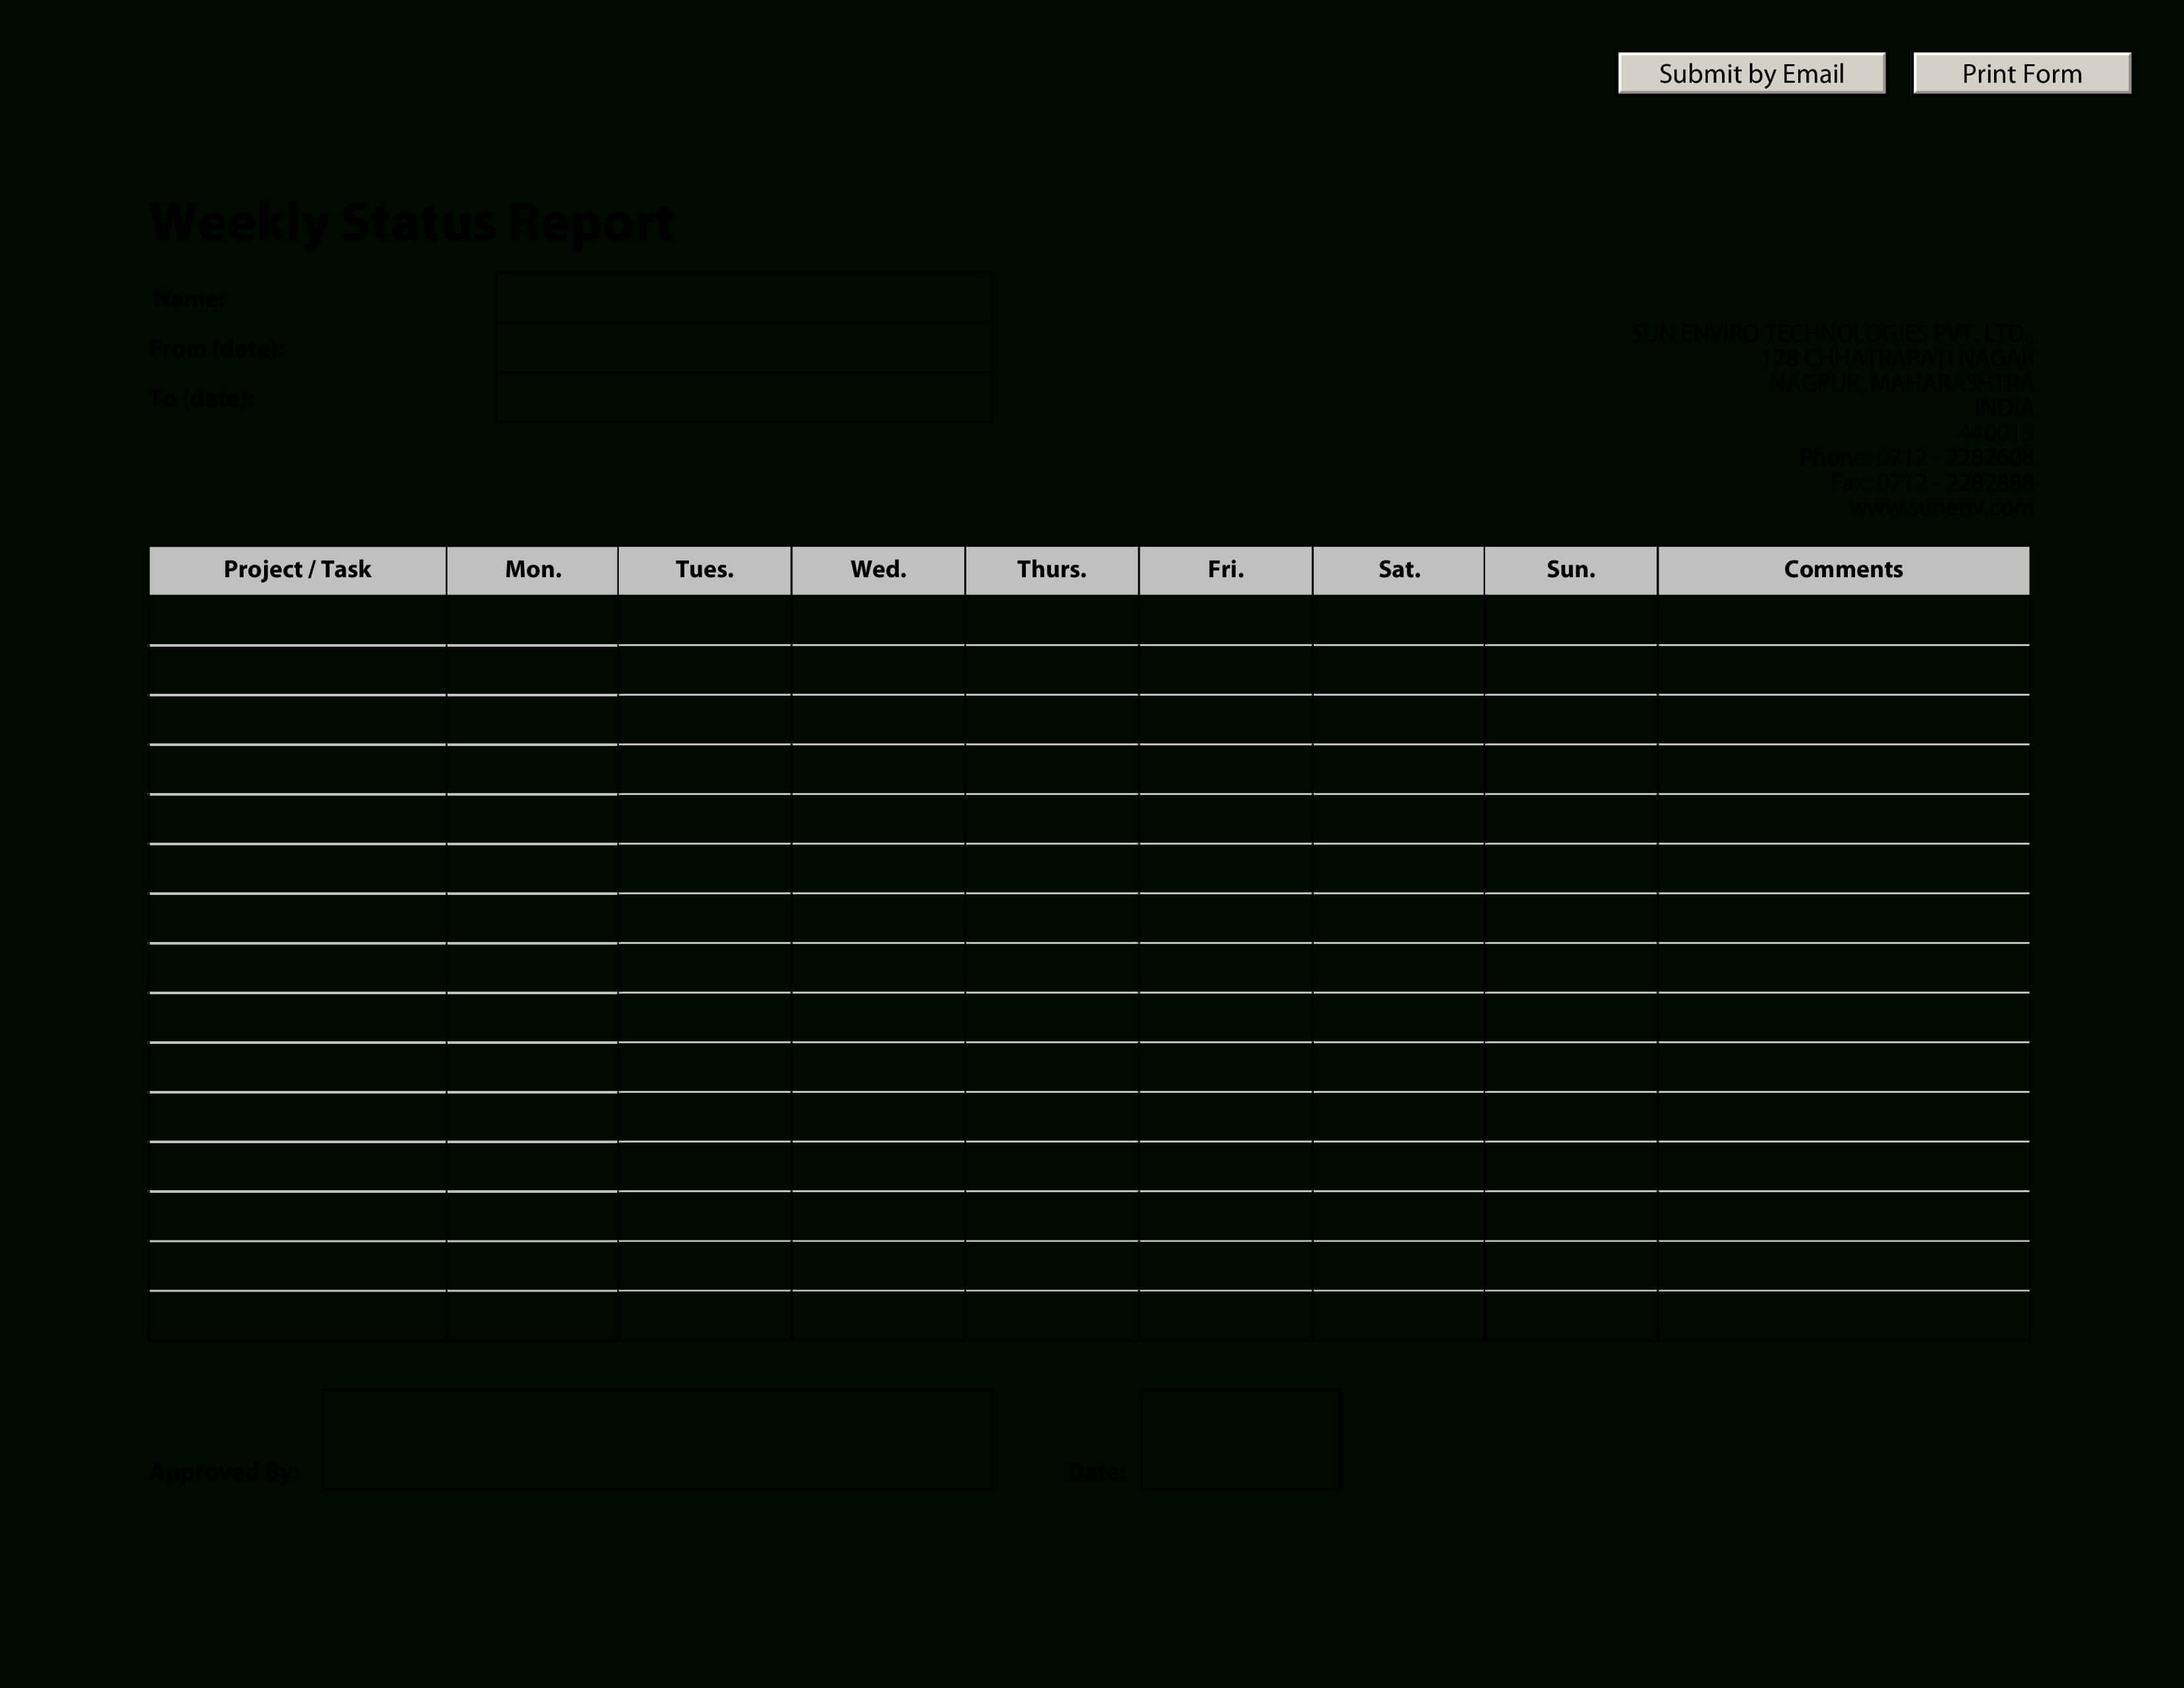2184x1688 pixels.
Task: Click the Submit by Email button
Action: (1750, 73)
